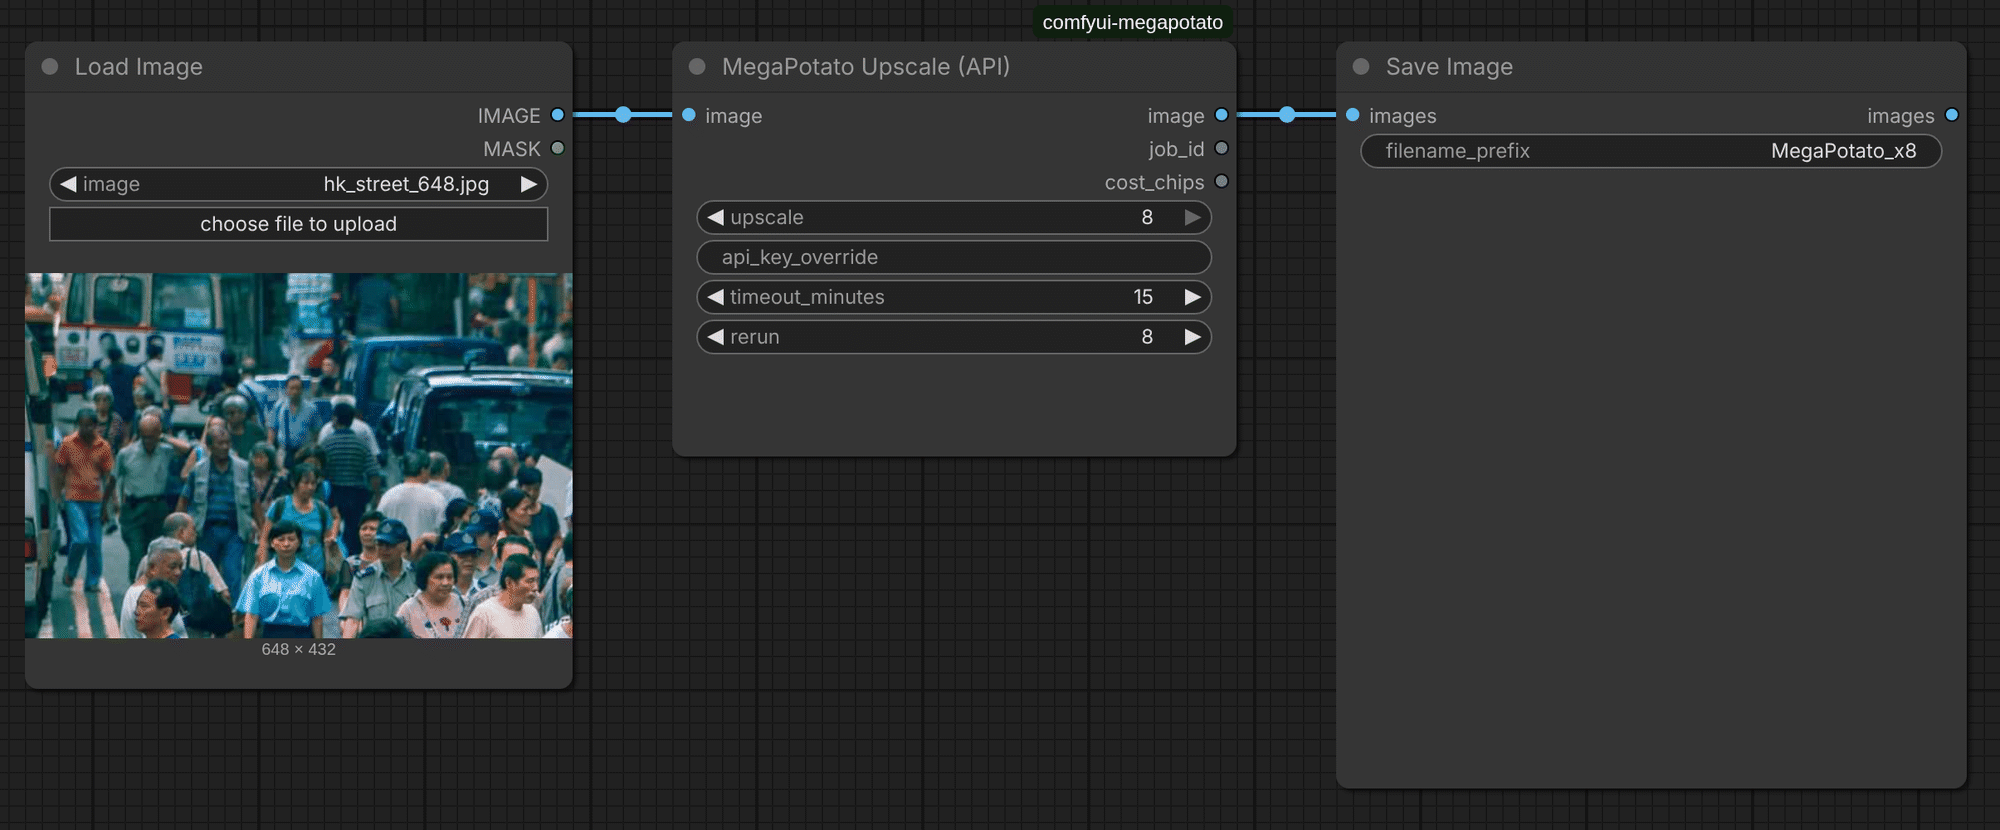The height and width of the screenshot is (830, 2000).
Task: Click the timeout_minutes value field showing 15
Action: (954, 297)
